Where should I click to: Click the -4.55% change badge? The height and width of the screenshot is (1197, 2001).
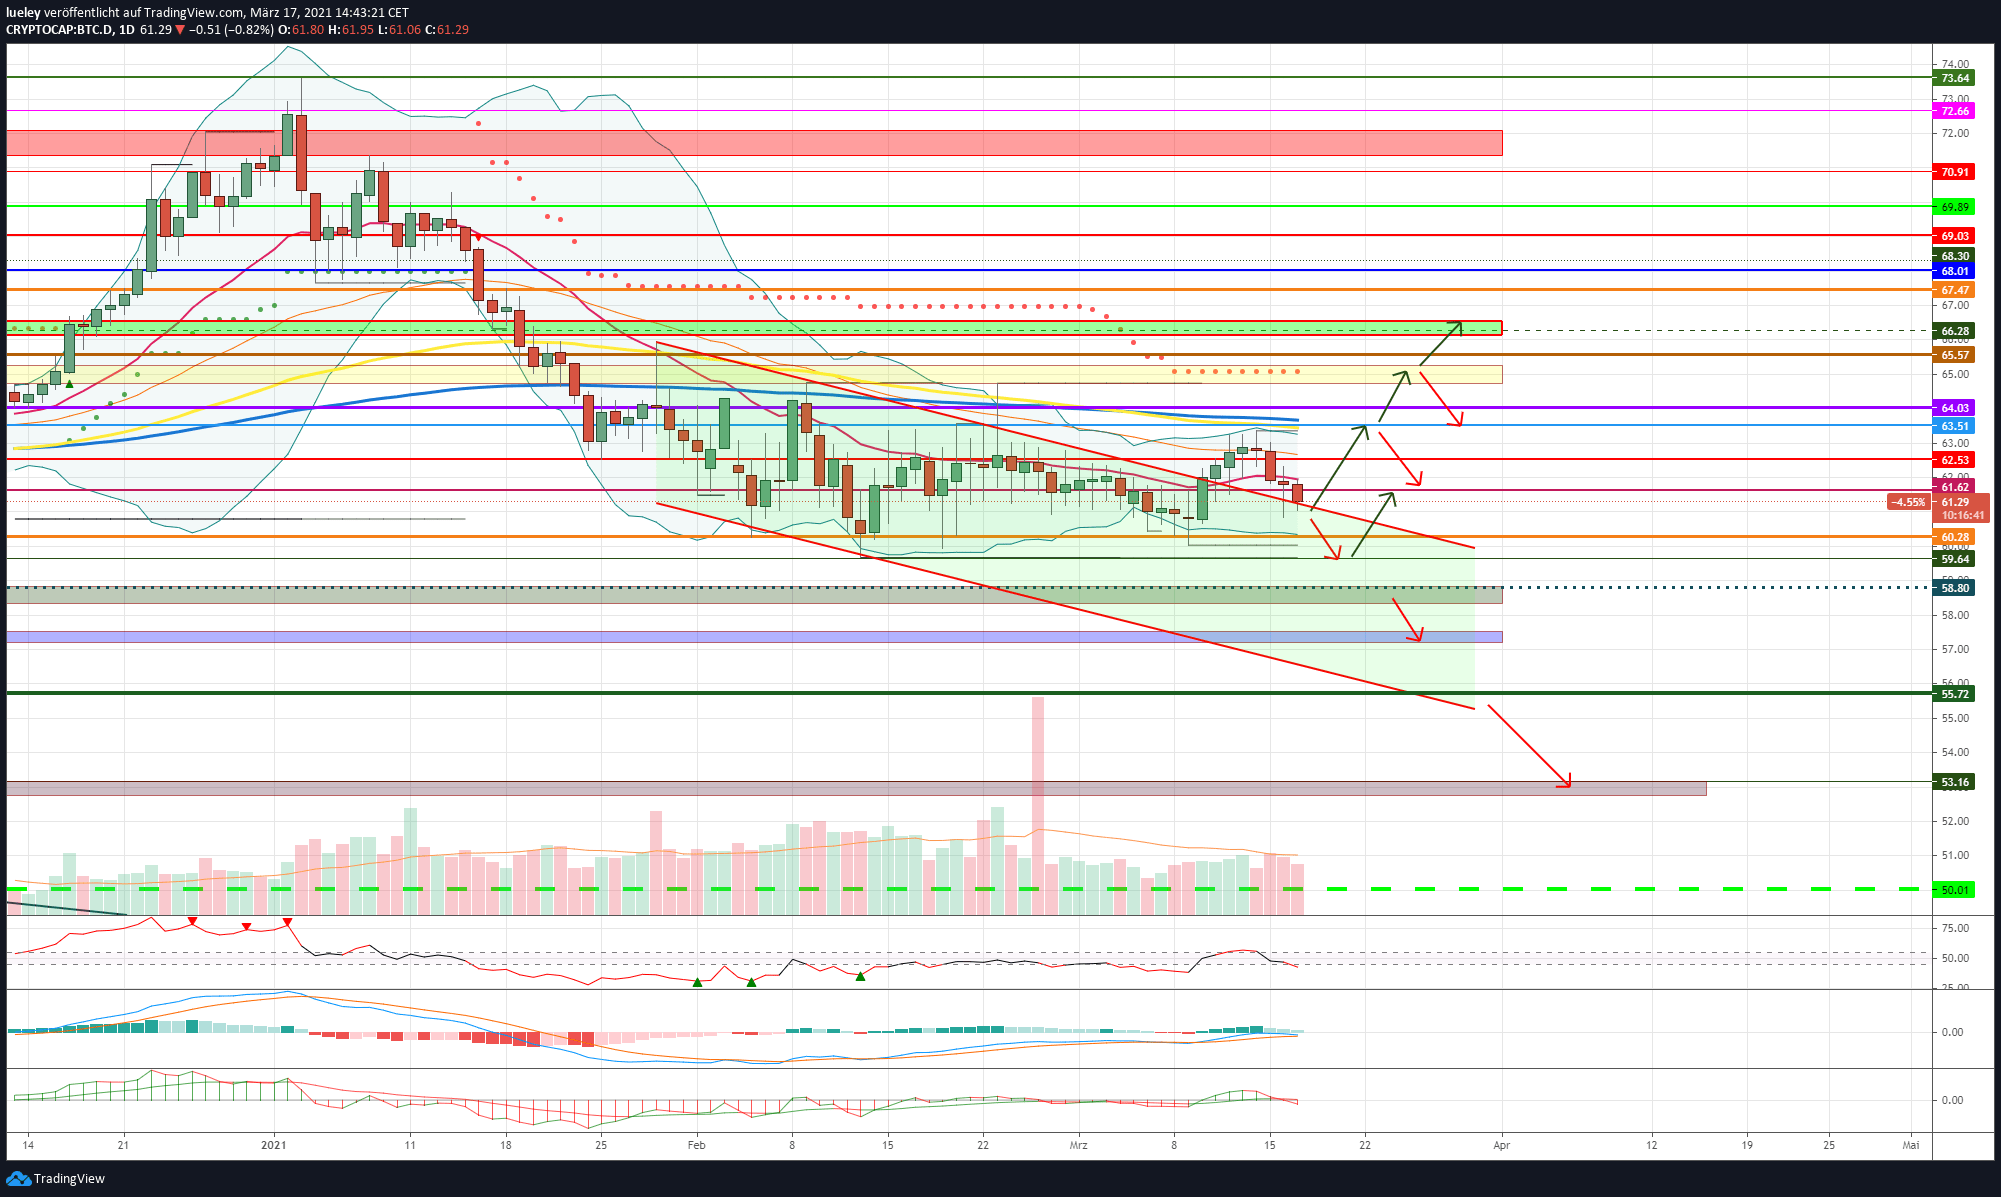(x=1909, y=502)
